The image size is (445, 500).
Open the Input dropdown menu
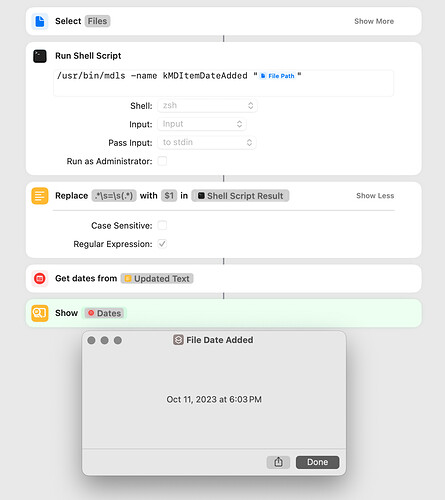click(x=202, y=124)
